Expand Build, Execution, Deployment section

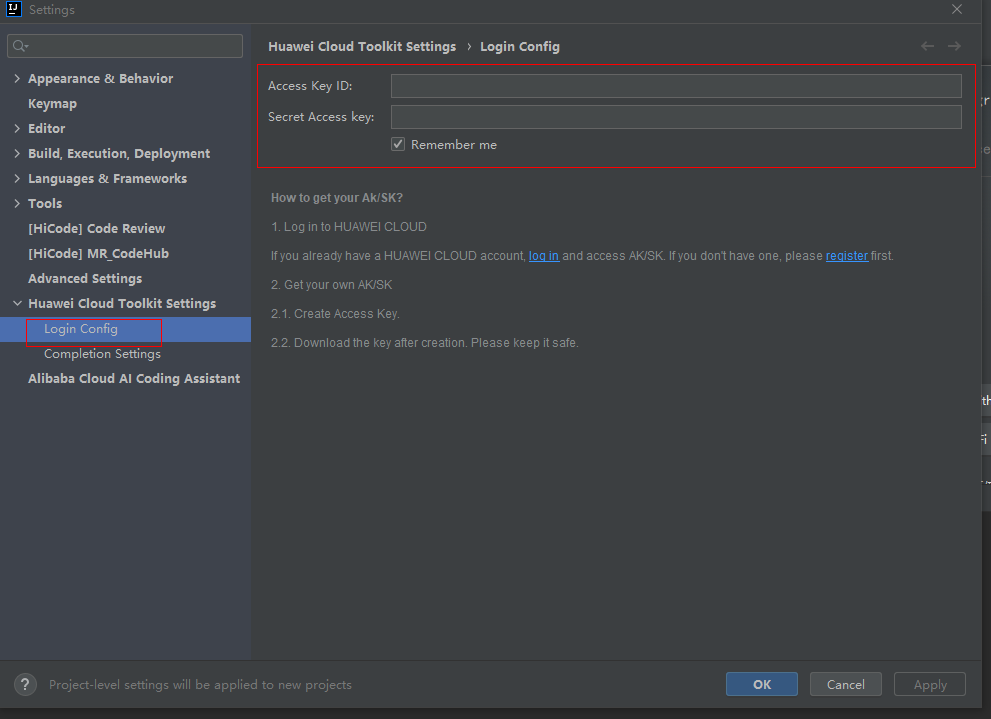(x=17, y=153)
